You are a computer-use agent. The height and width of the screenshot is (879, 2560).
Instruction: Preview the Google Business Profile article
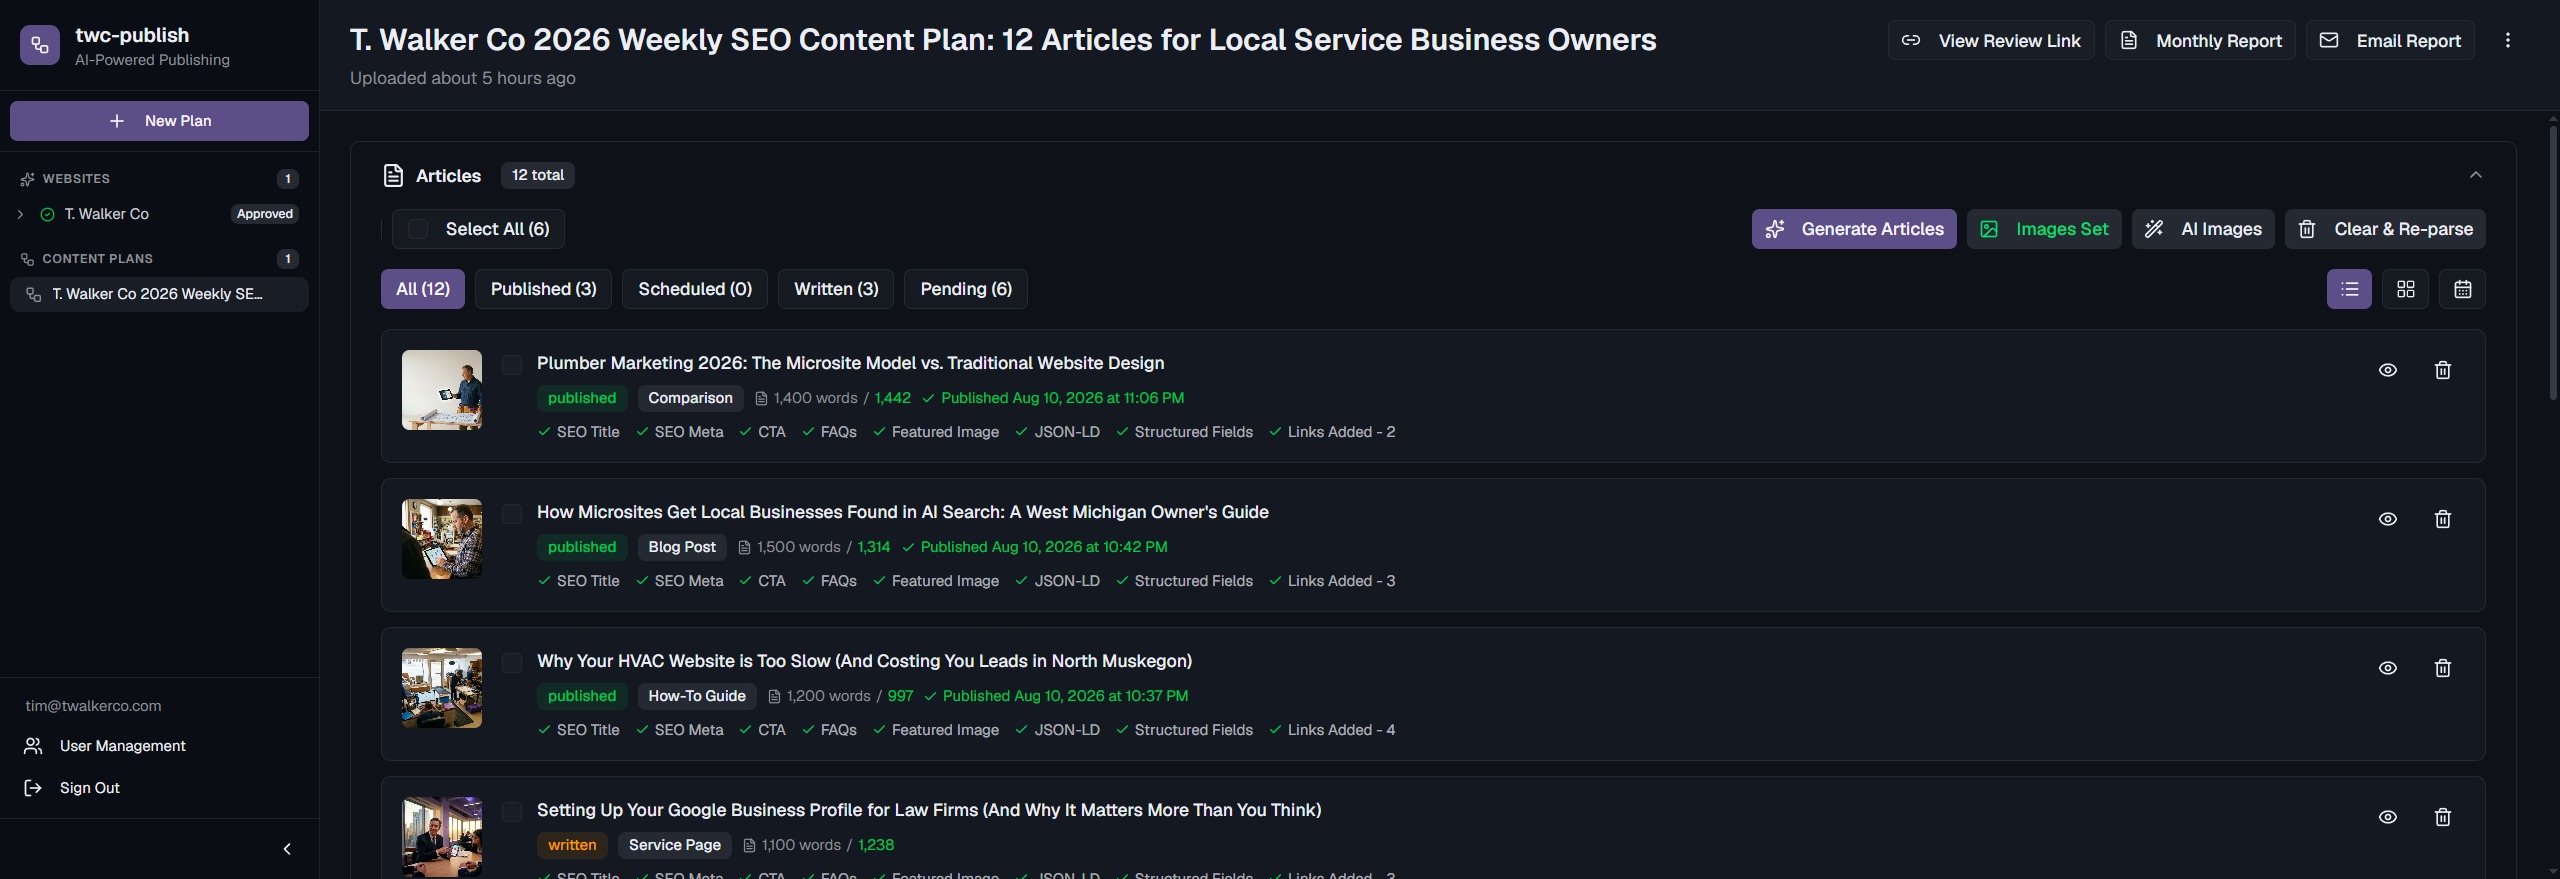click(x=2388, y=817)
